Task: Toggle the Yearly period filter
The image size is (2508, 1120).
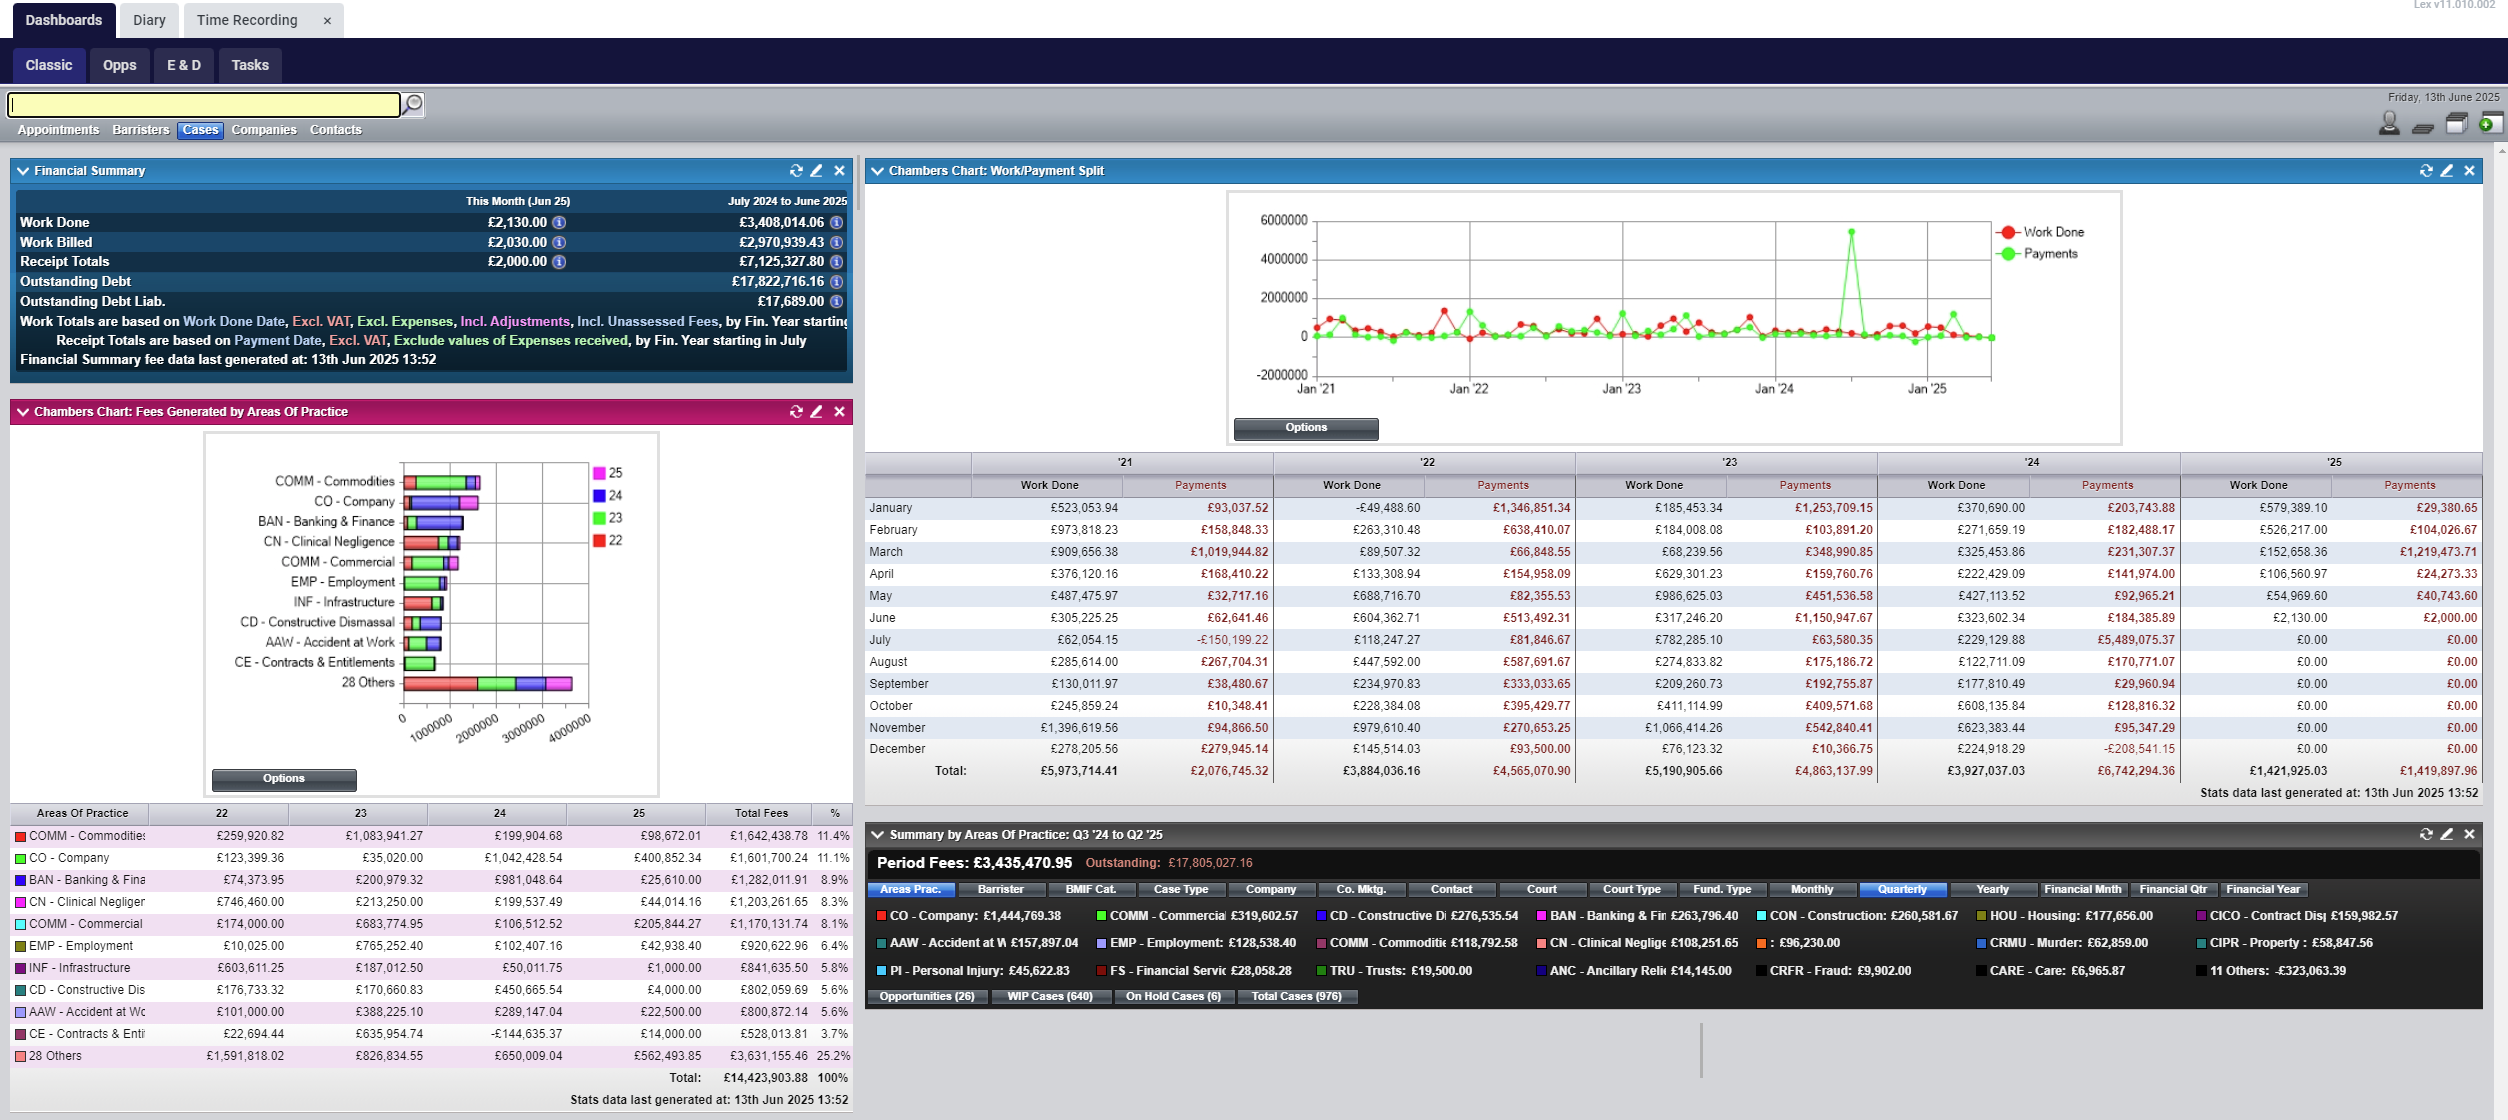Action: [1991, 889]
